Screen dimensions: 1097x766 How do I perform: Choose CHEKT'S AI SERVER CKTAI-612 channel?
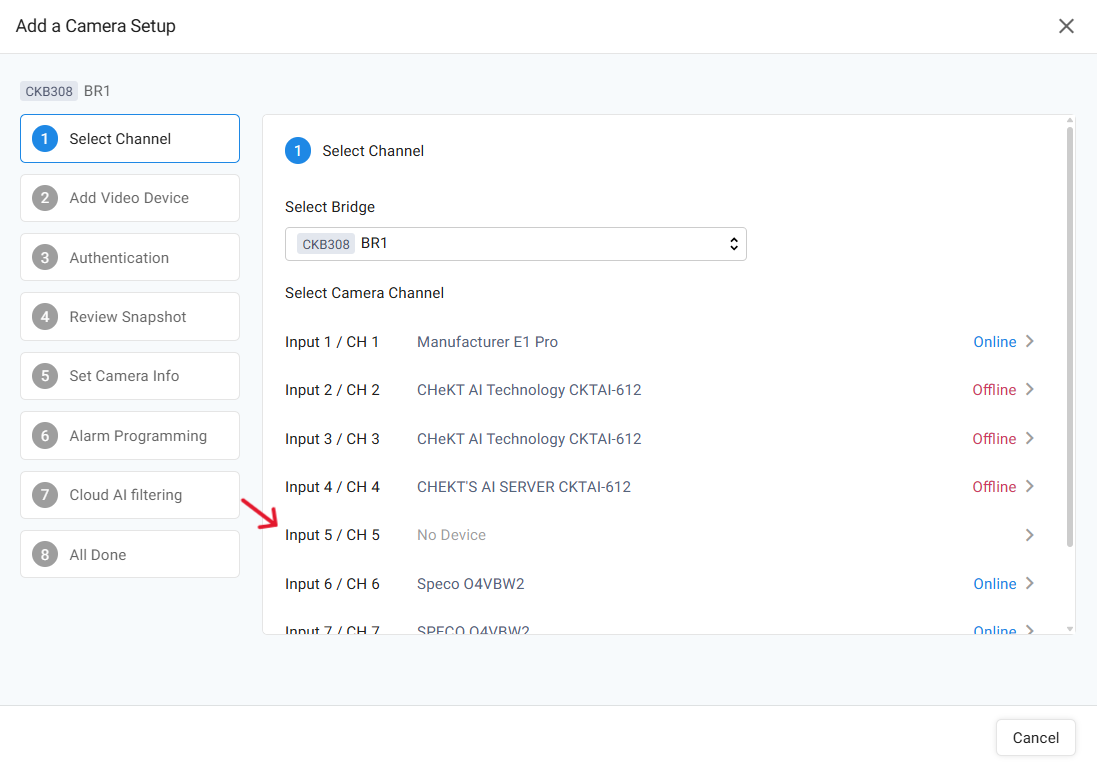[x=523, y=487]
